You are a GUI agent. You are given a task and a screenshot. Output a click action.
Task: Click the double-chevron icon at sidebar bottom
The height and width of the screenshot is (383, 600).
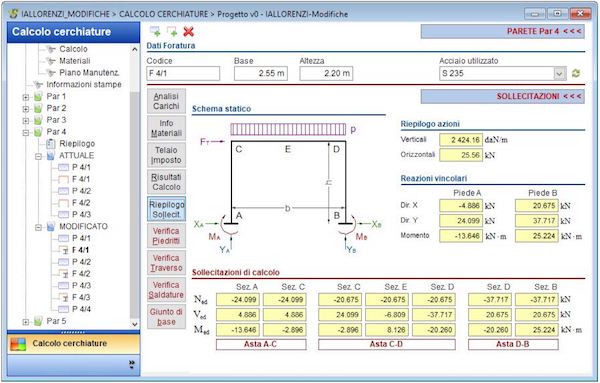pos(132,364)
